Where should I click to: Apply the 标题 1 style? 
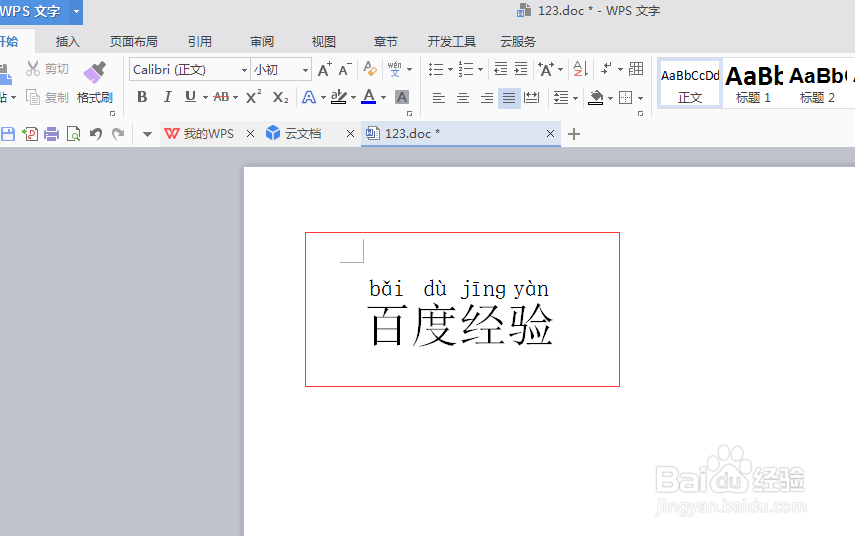coord(753,83)
